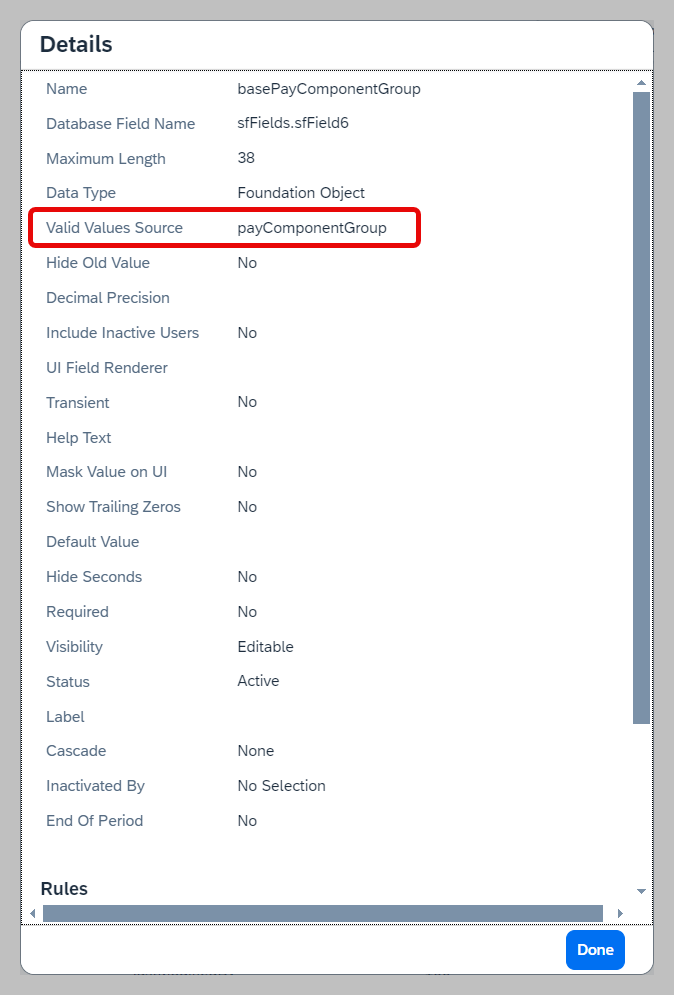Click the End Of Period label
The width and height of the screenshot is (674, 995).
(95, 820)
